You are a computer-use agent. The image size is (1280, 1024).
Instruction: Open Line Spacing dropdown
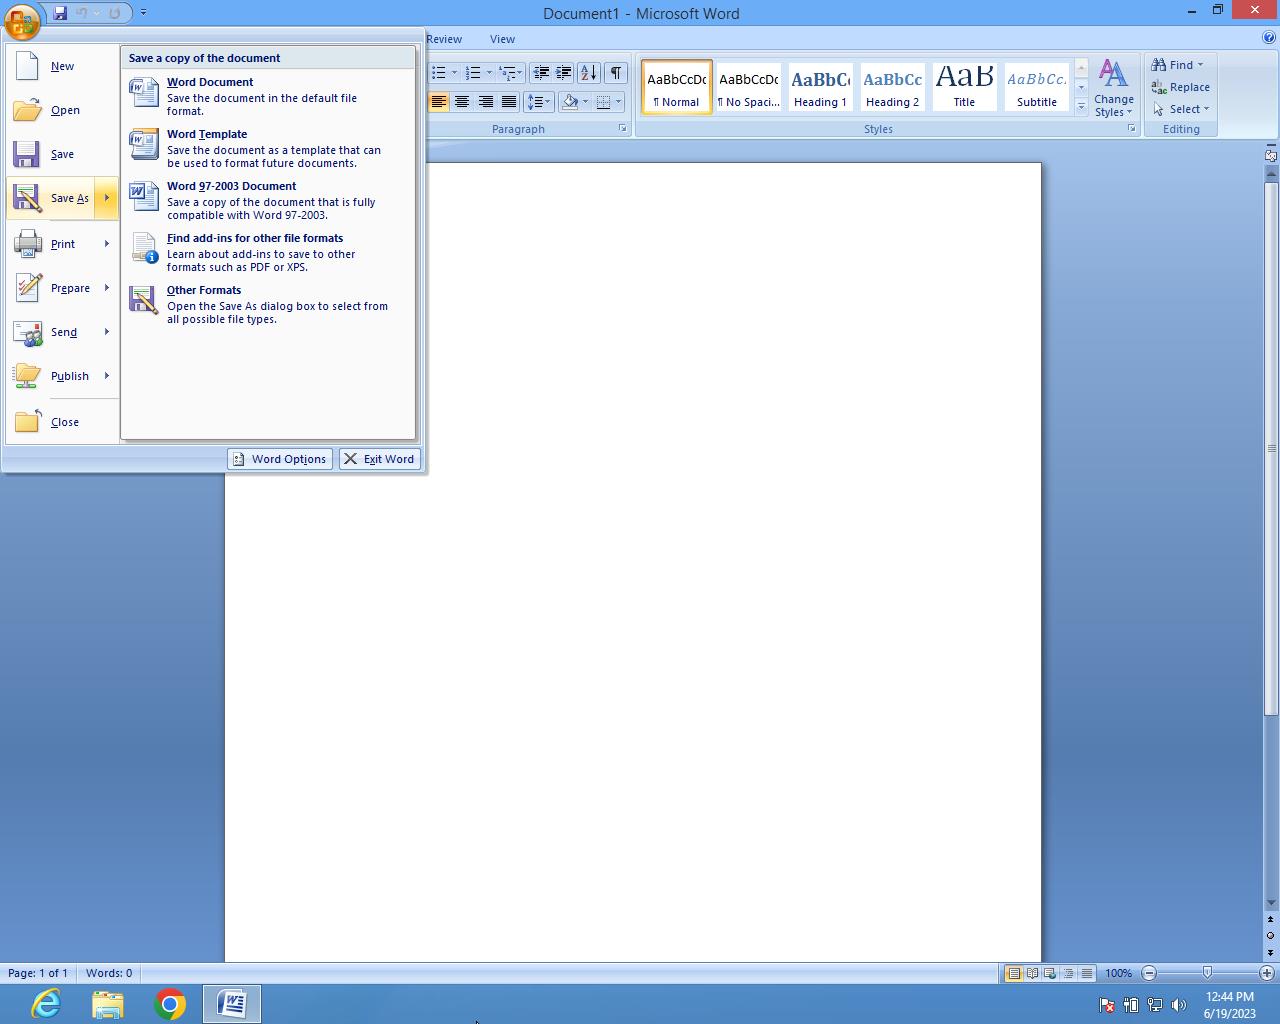point(539,102)
